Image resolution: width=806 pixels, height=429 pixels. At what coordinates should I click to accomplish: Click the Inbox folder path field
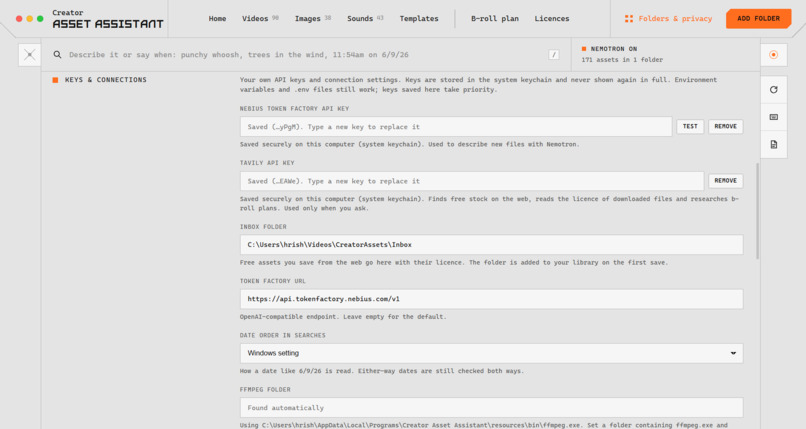click(491, 245)
